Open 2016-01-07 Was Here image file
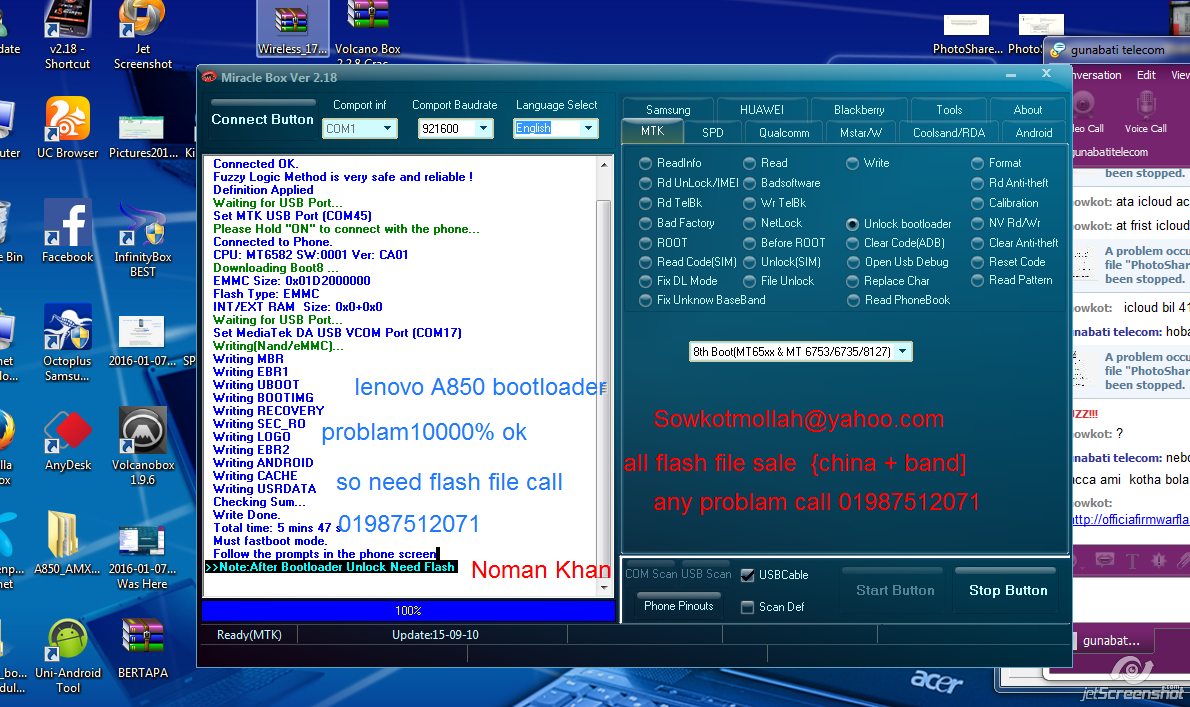 click(x=143, y=558)
